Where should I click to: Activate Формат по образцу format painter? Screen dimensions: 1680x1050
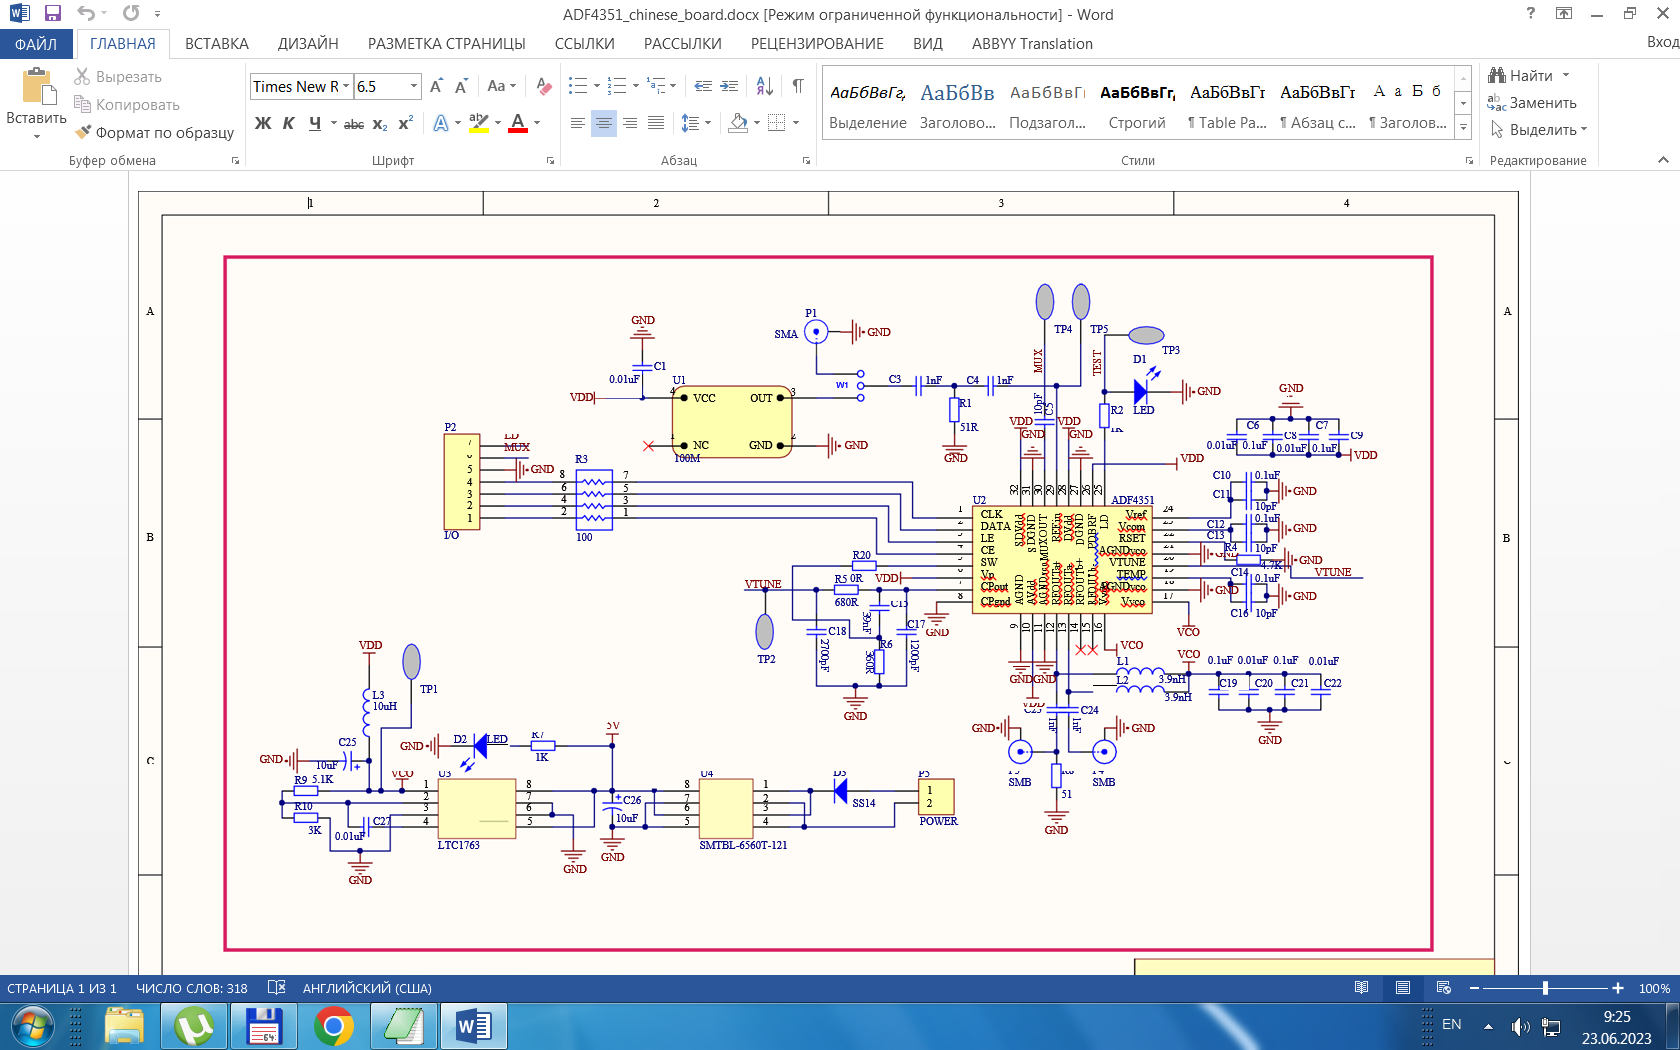tap(154, 132)
